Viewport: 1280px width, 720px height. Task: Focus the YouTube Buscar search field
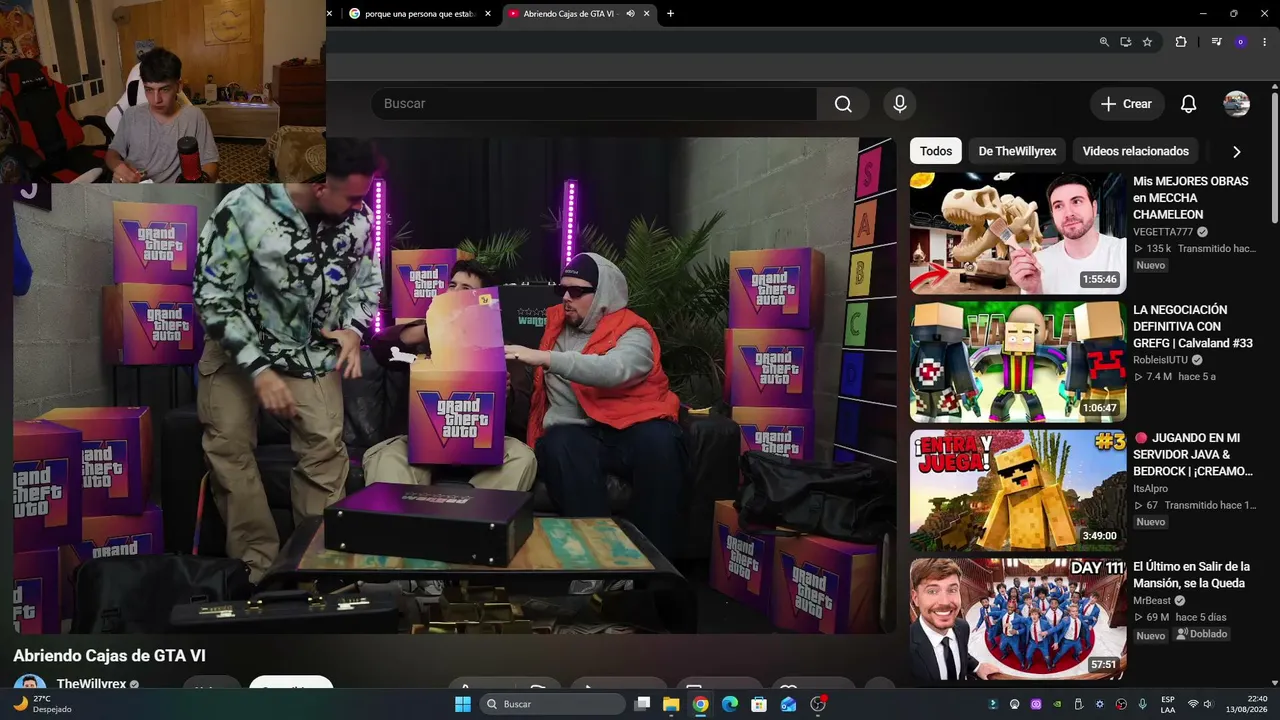pos(594,104)
